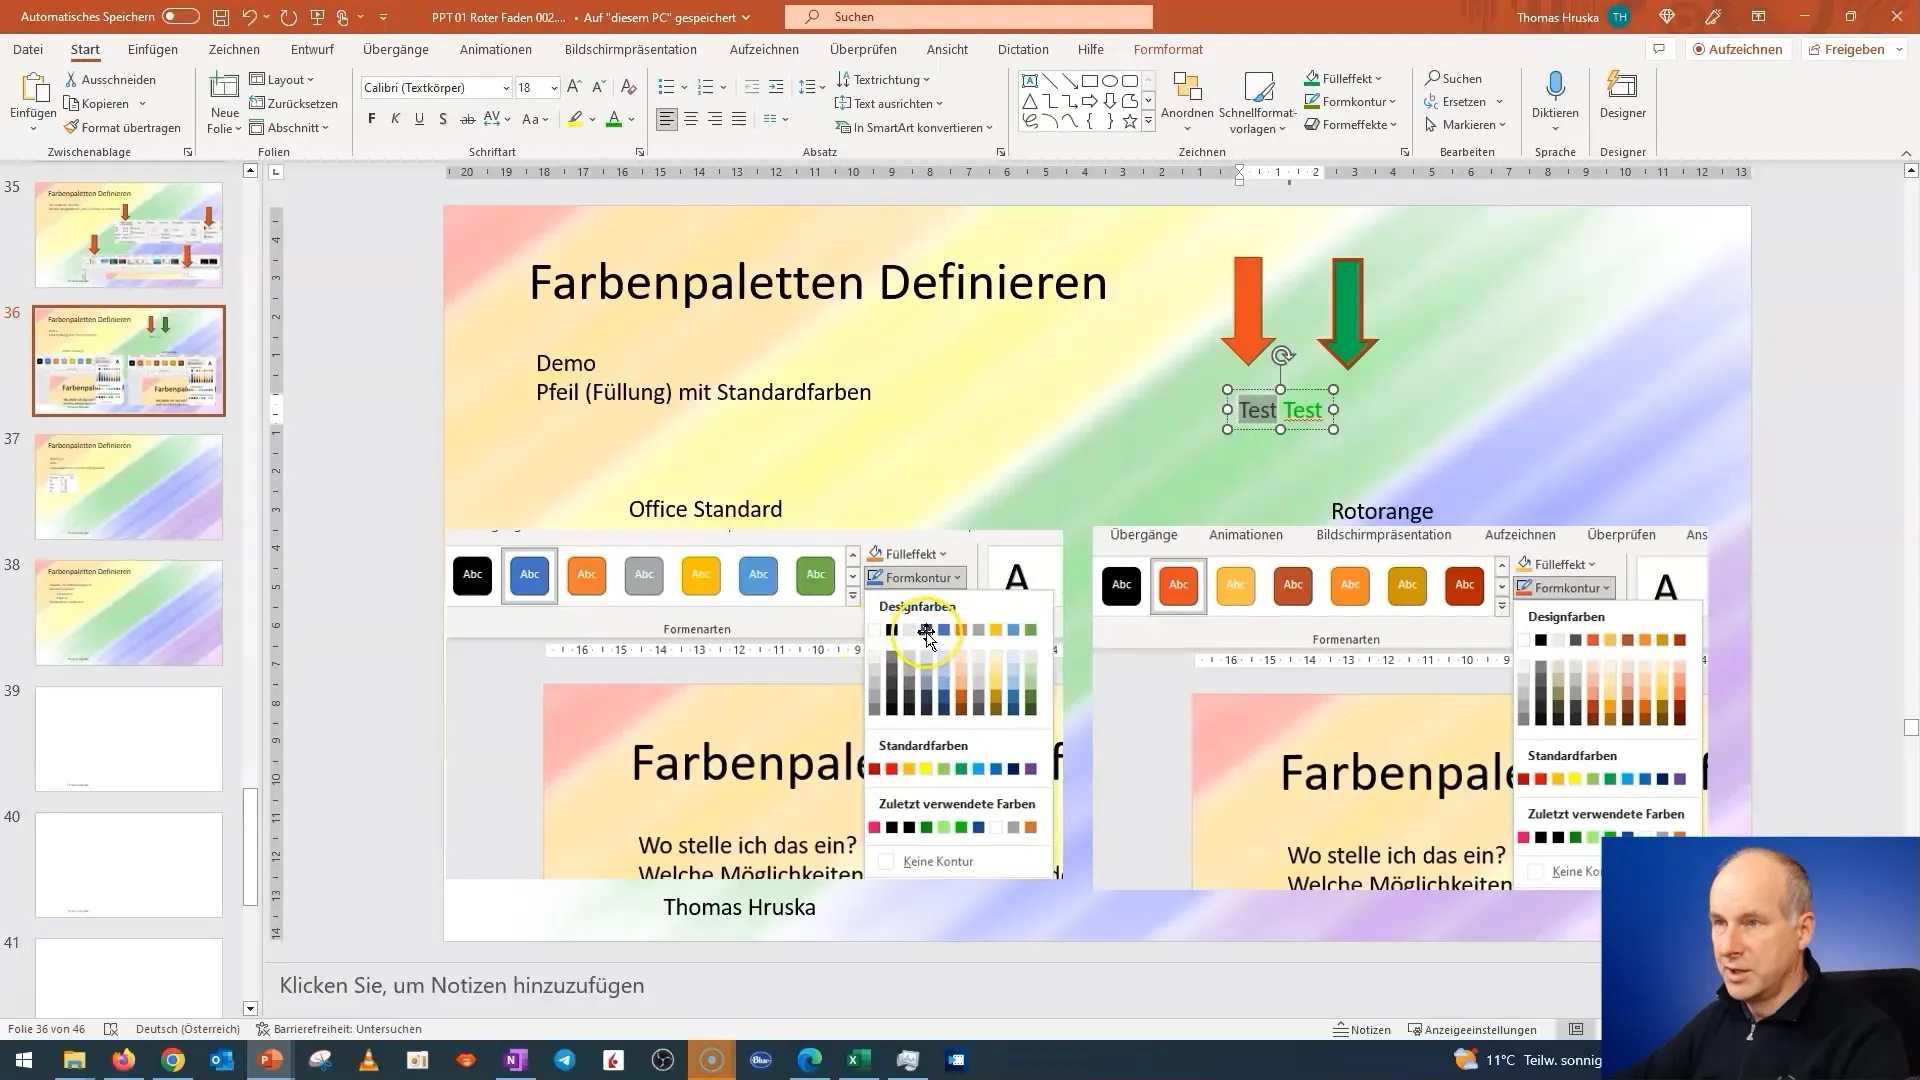
Task: Select red swatch in Standardfarben row
Action: point(893,769)
